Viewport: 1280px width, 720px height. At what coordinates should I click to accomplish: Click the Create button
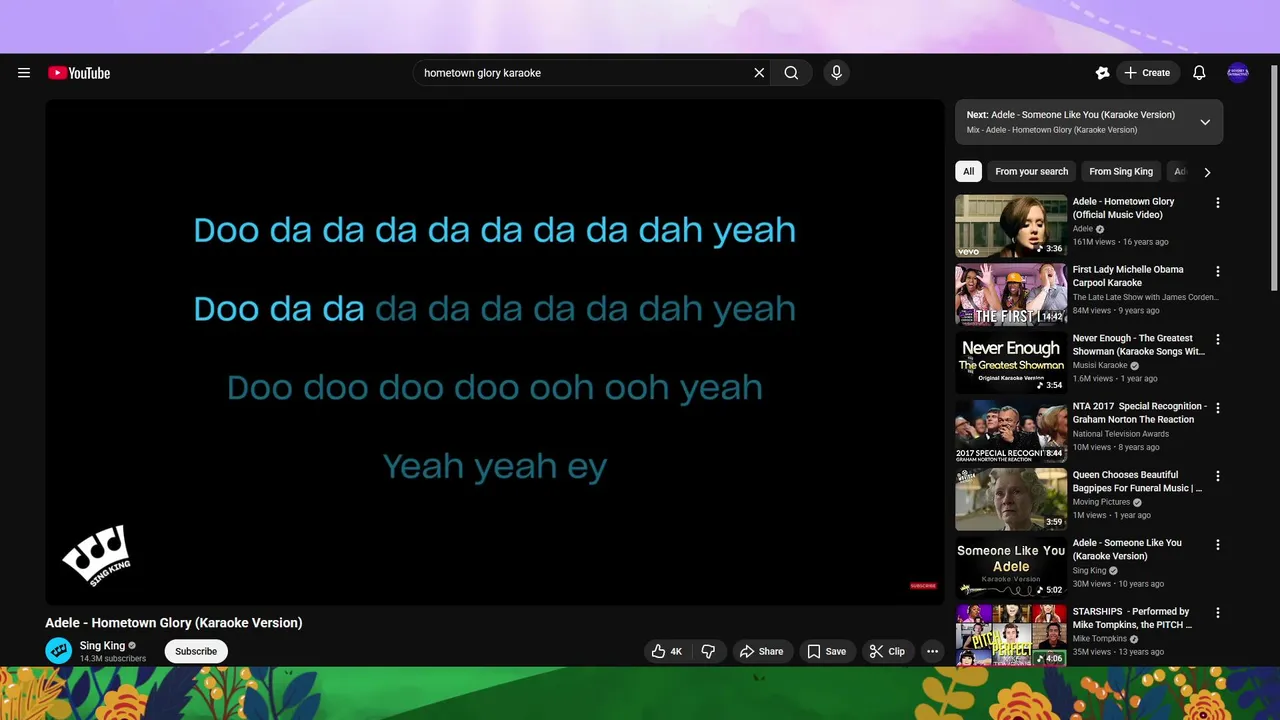[1148, 73]
